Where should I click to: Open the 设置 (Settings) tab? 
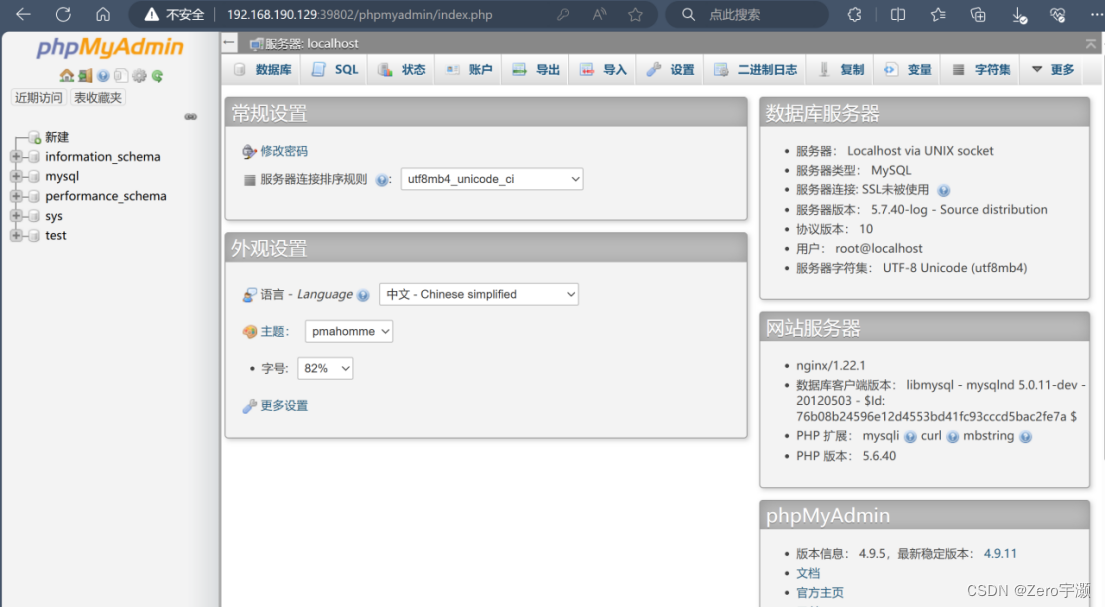click(671, 69)
